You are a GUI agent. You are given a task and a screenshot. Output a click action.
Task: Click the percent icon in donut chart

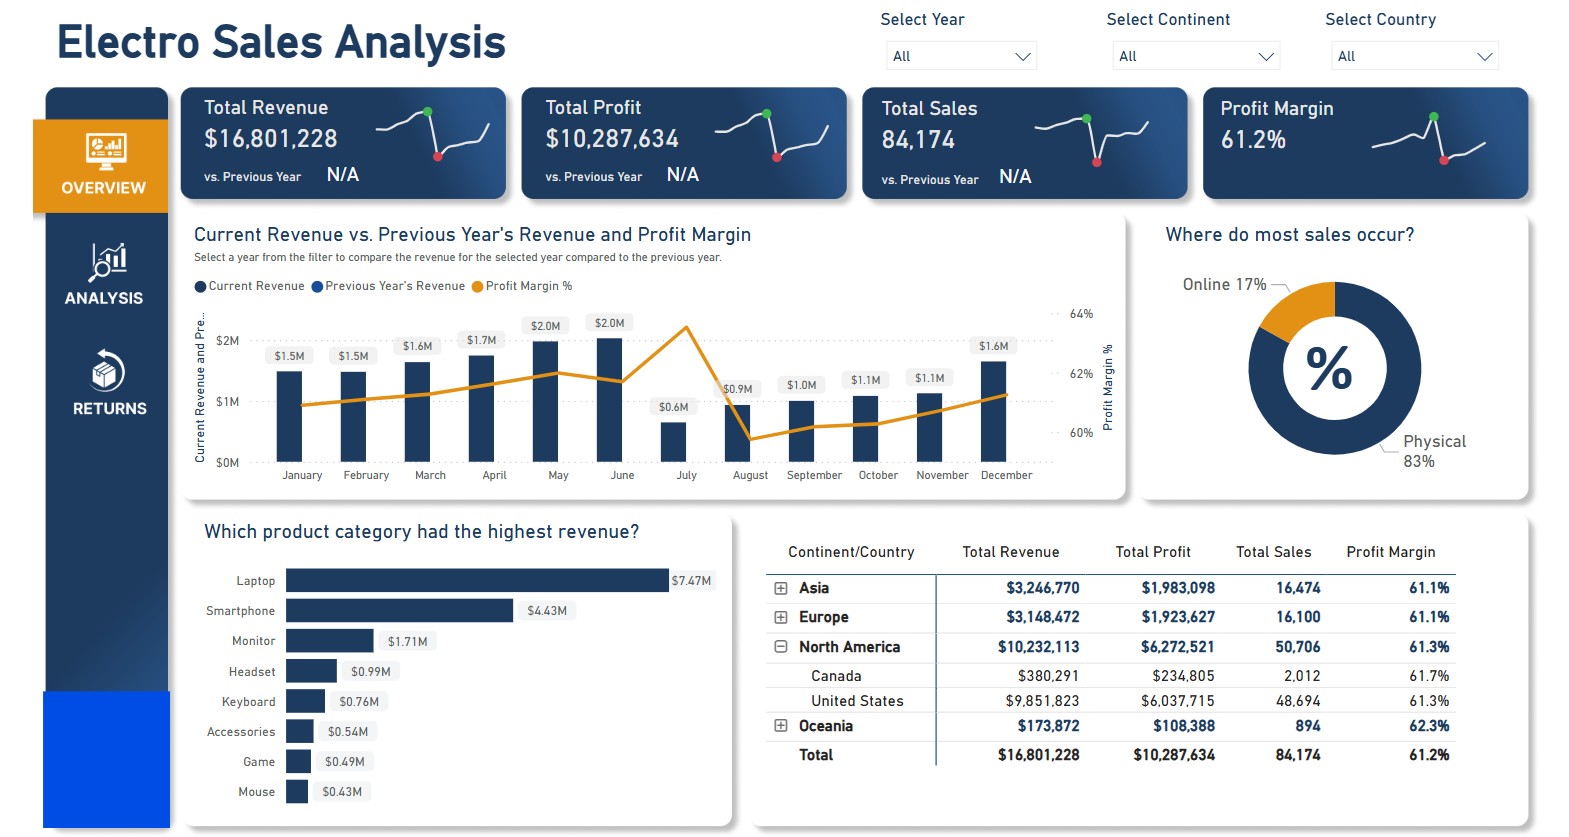click(1329, 369)
